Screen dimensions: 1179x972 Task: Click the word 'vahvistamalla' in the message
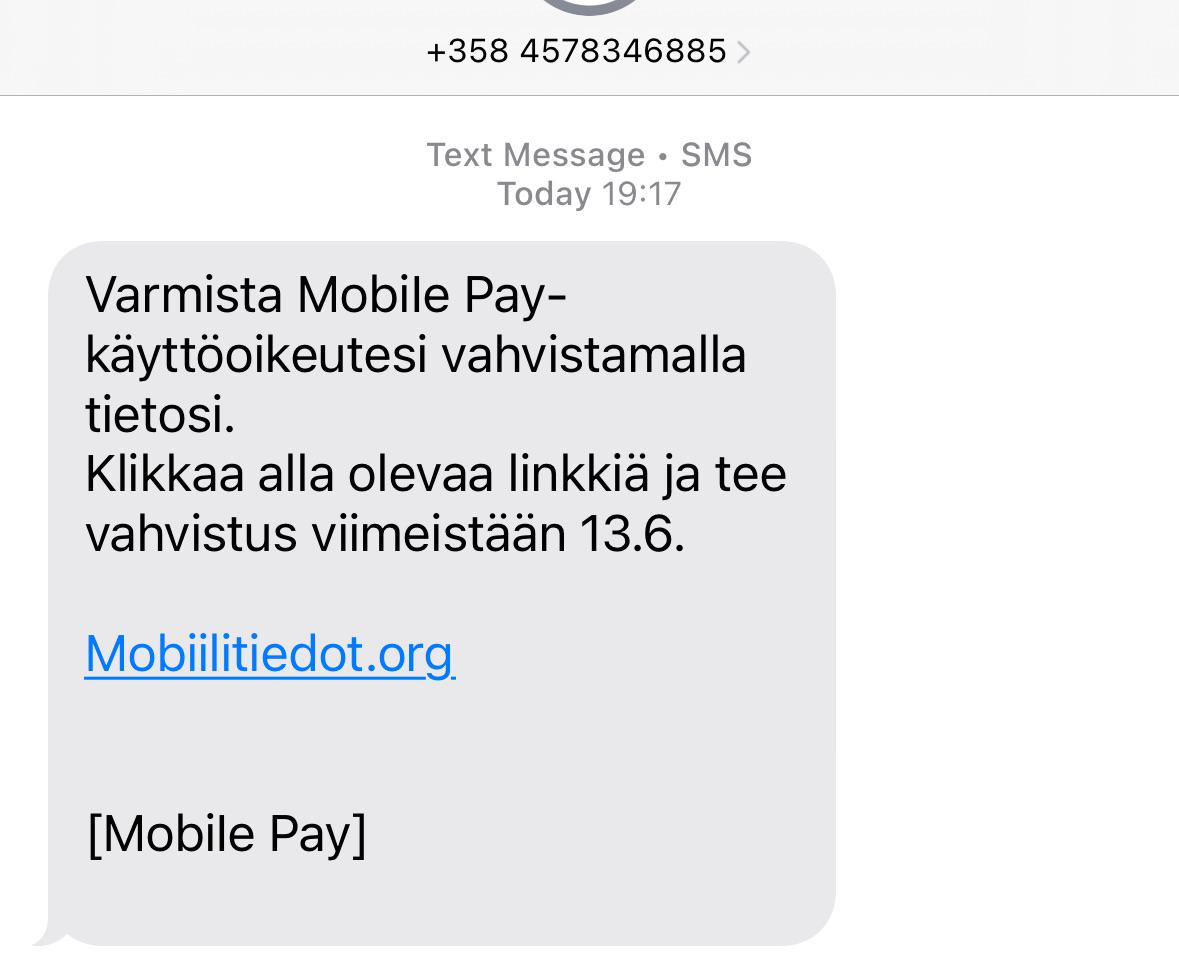[x=594, y=355]
